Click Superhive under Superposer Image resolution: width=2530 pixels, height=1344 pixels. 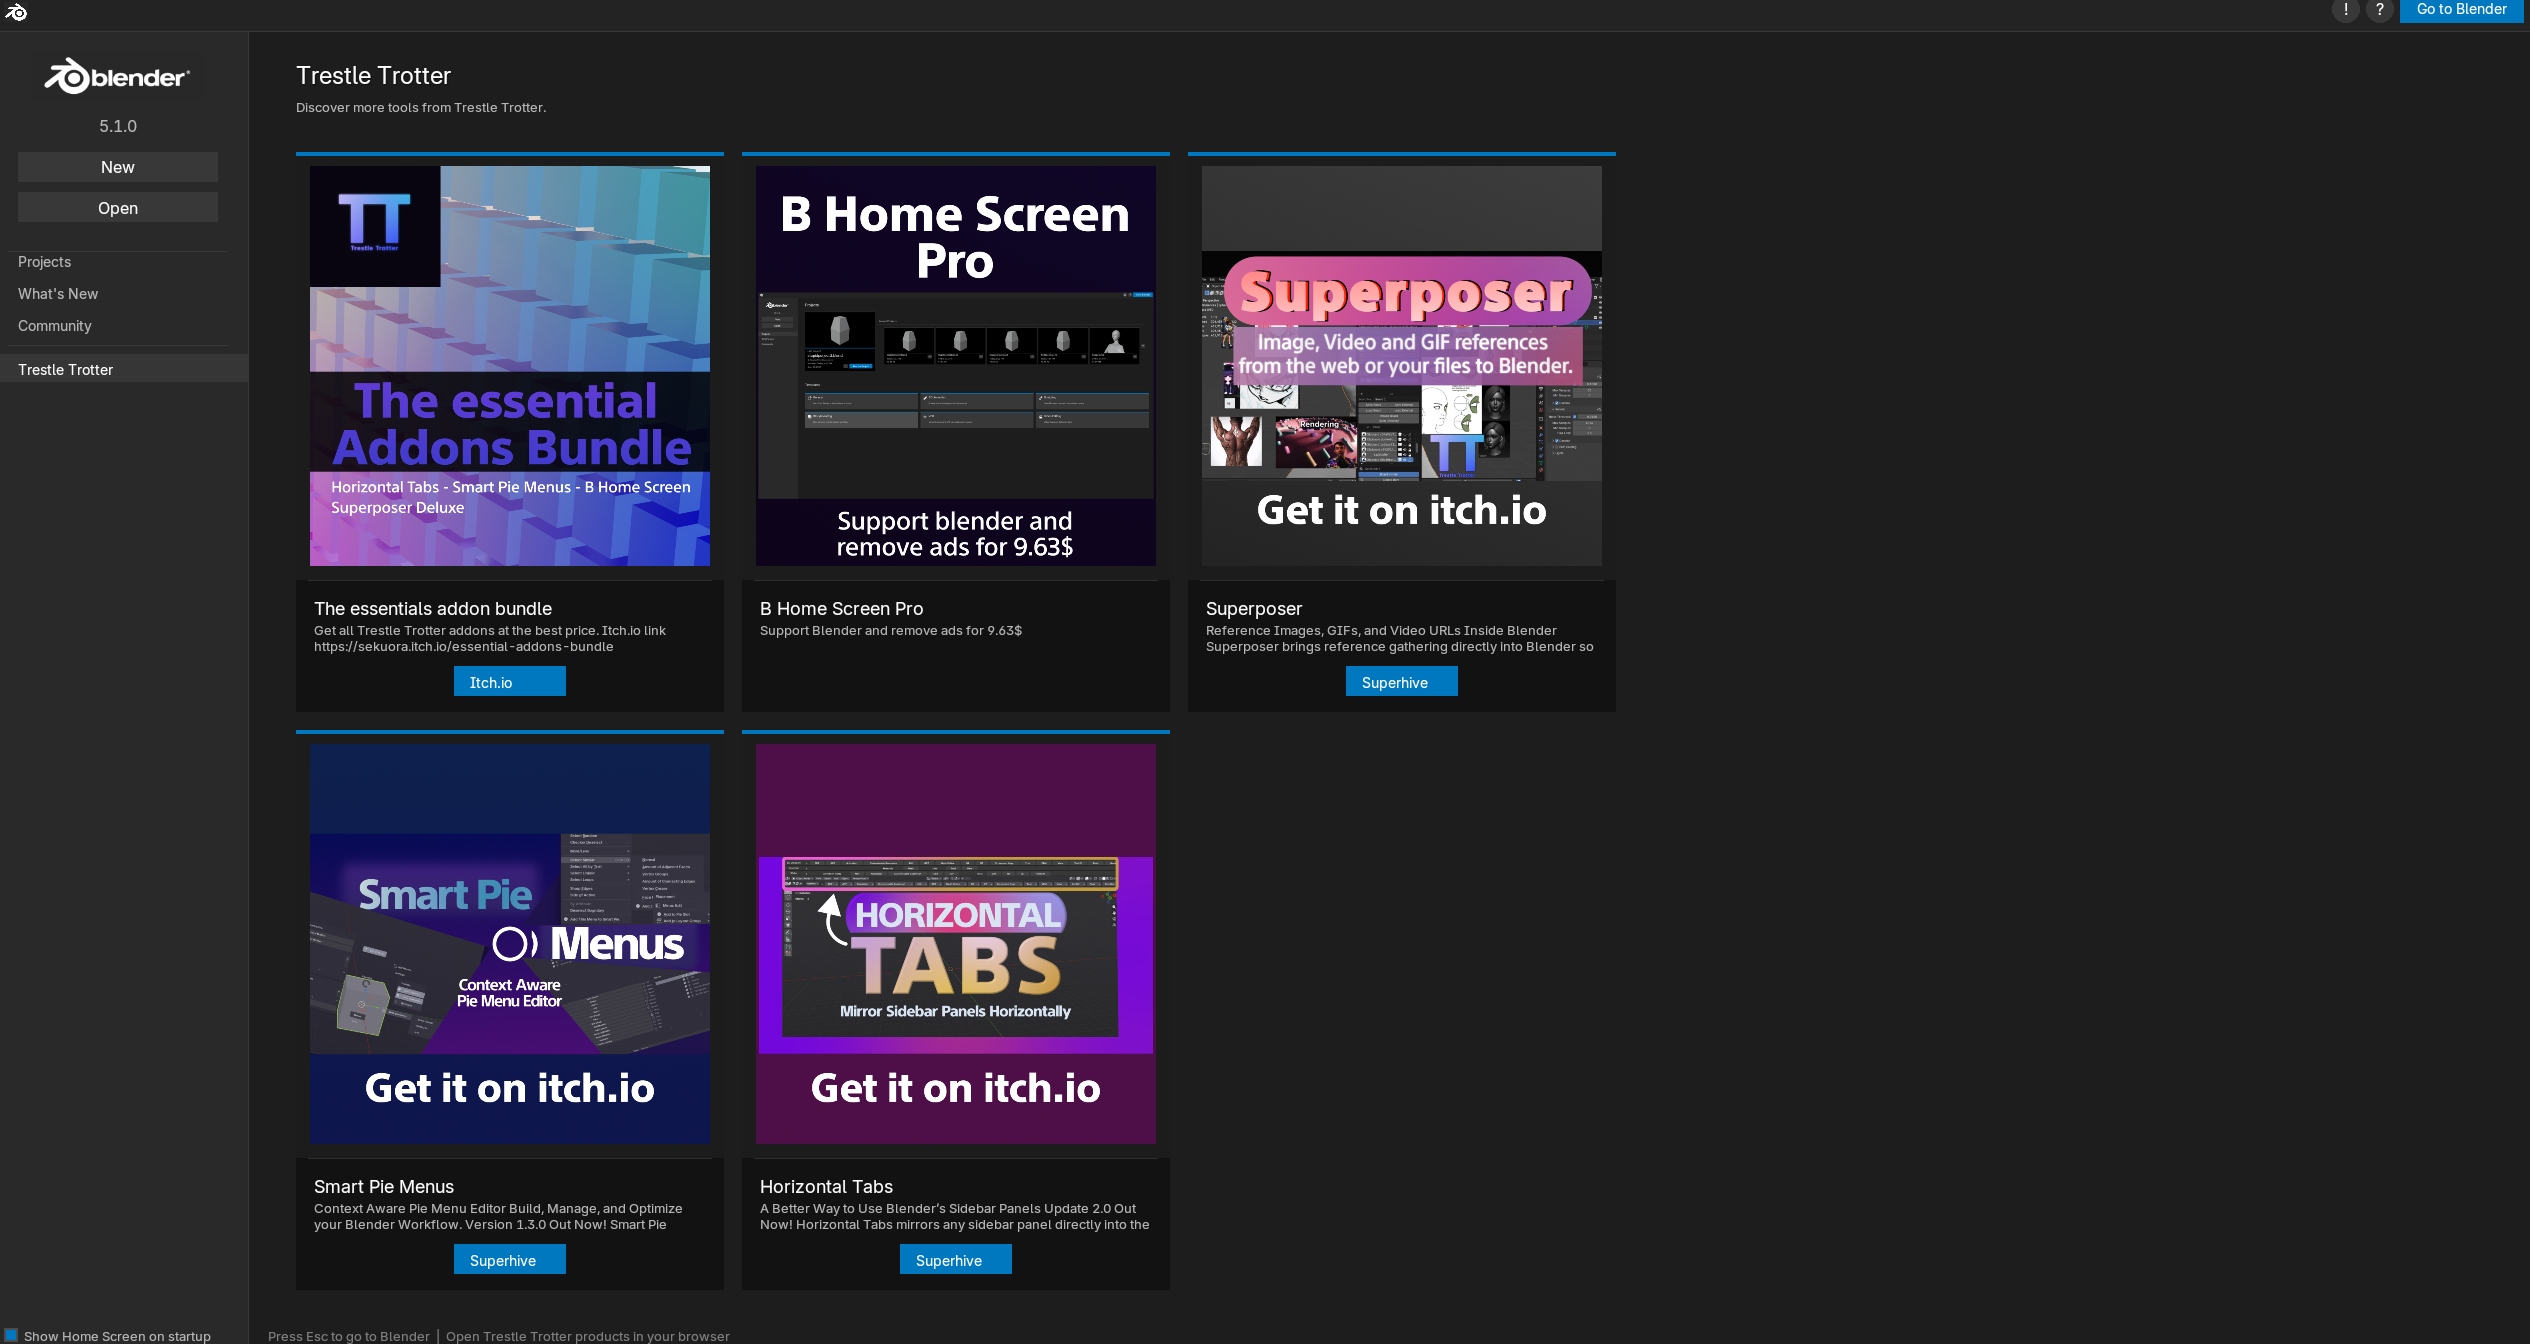pos(1401,681)
